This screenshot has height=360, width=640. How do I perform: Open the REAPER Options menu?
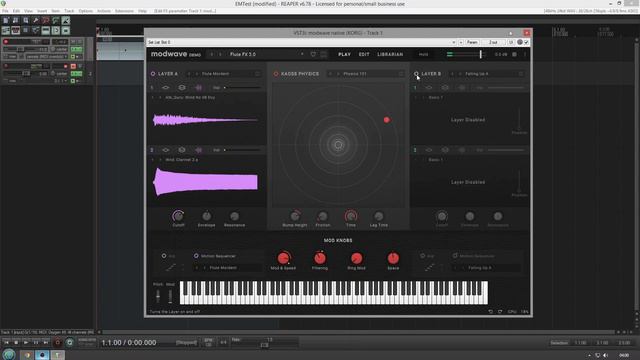pyautogui.click(x=85, y=11)
